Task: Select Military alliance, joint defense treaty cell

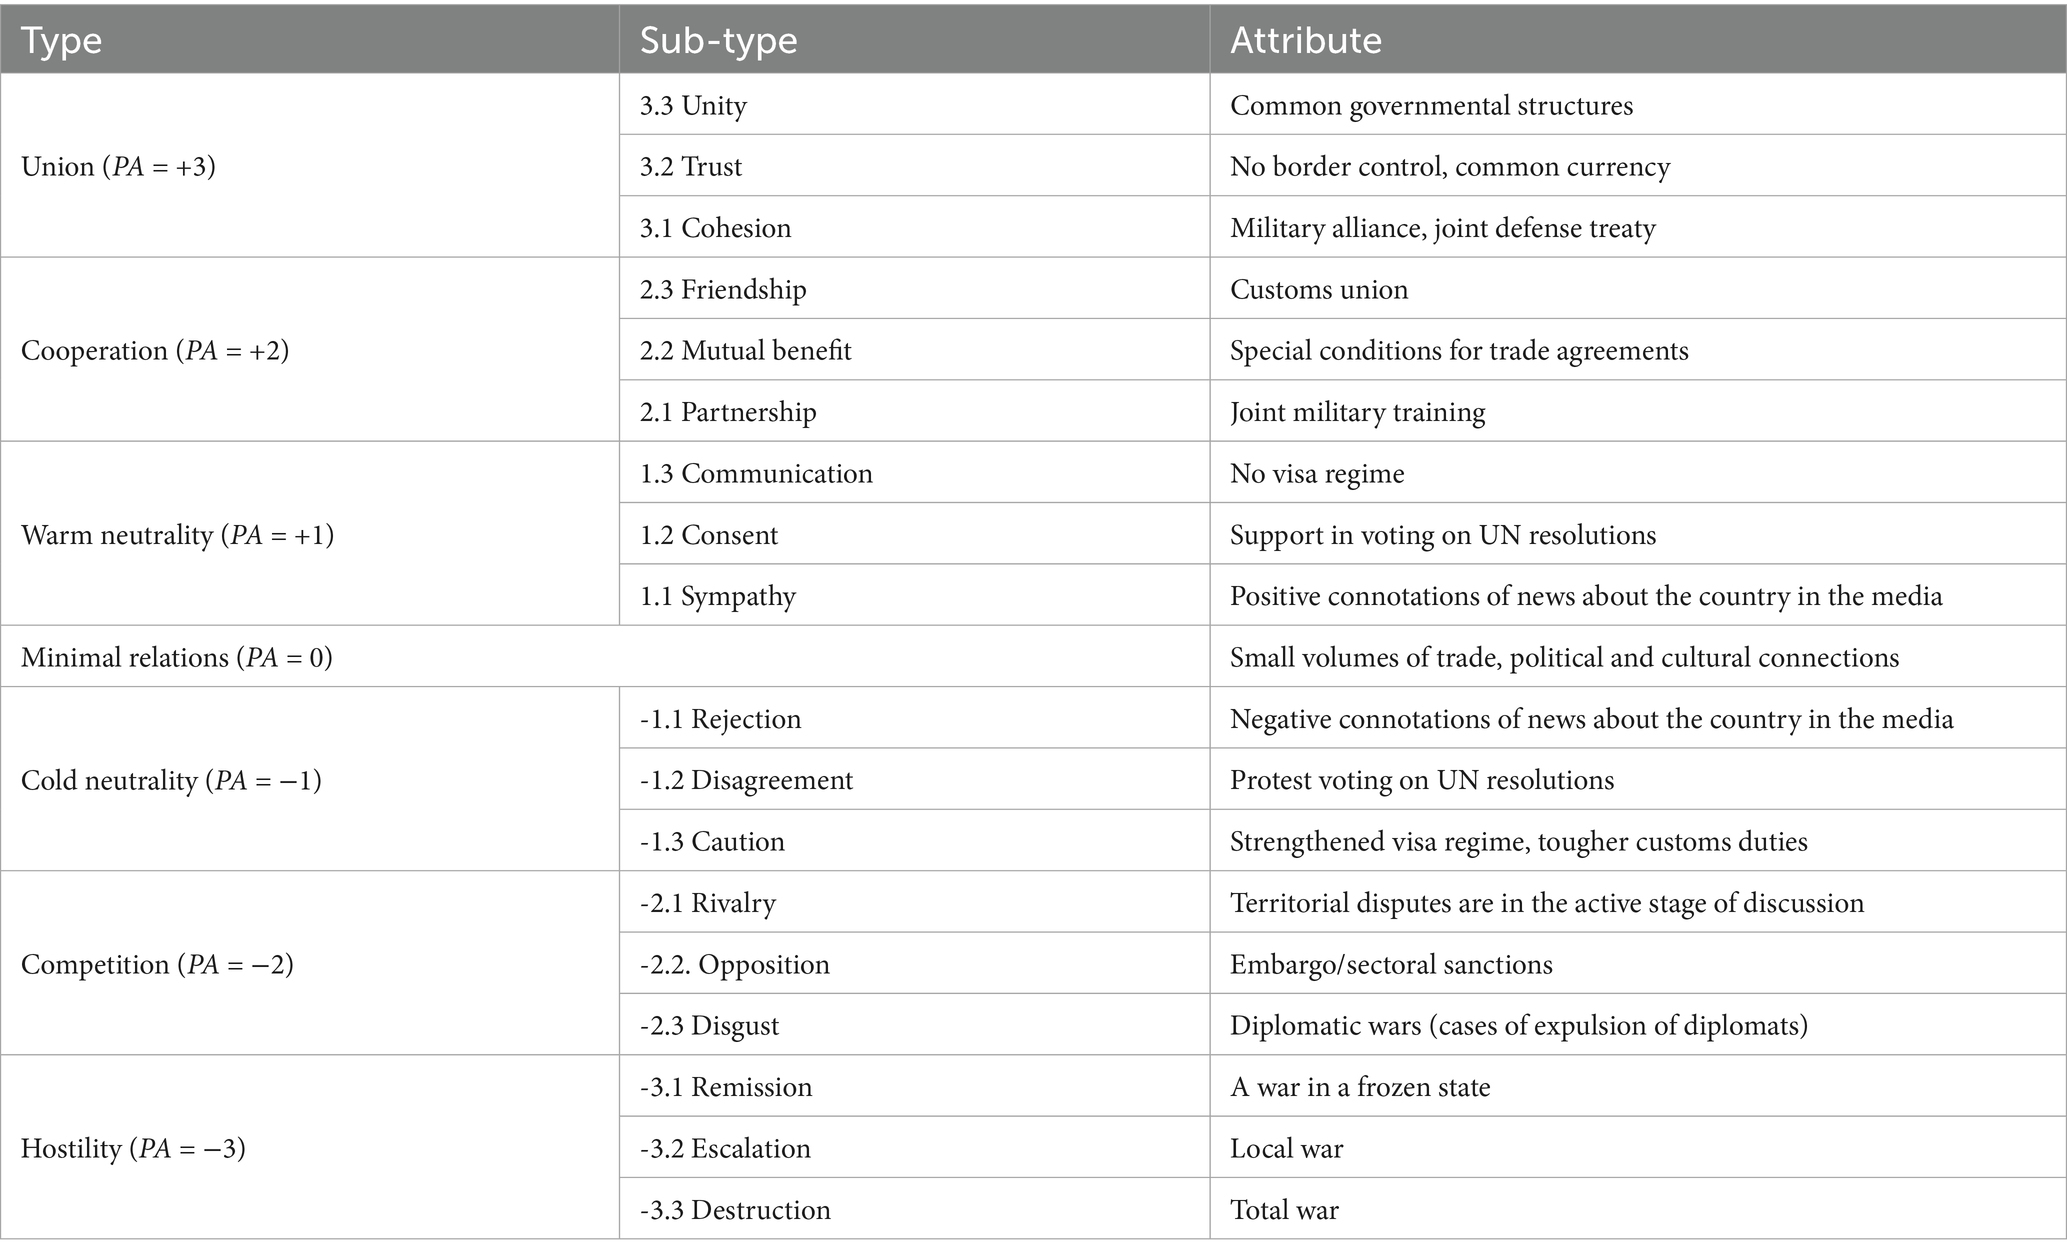Action: [x=1442, y=228]
